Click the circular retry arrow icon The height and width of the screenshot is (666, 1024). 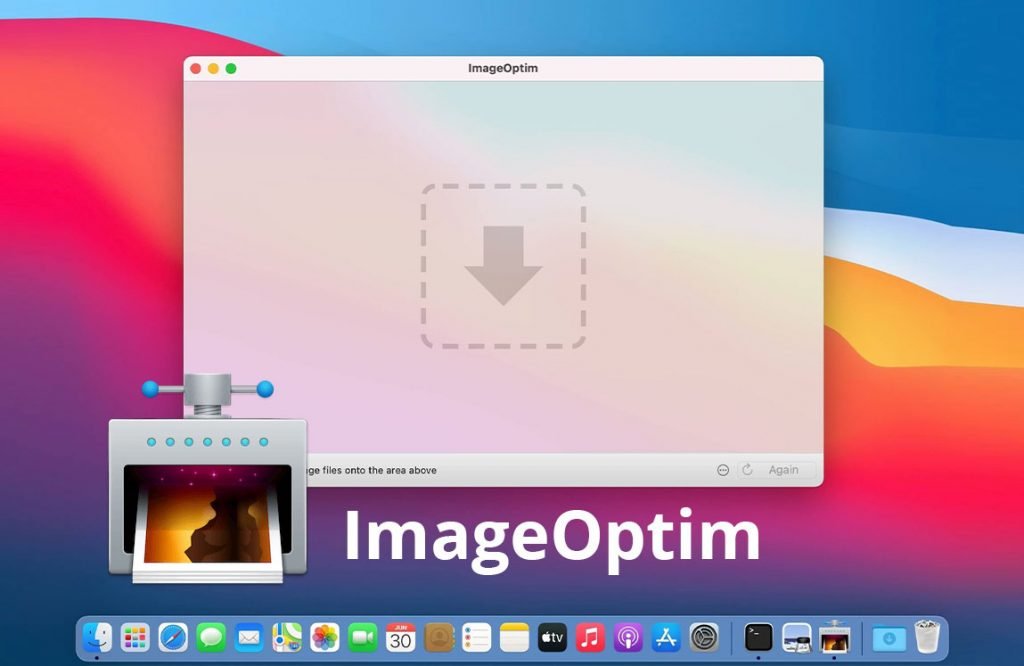pos(747,469)
